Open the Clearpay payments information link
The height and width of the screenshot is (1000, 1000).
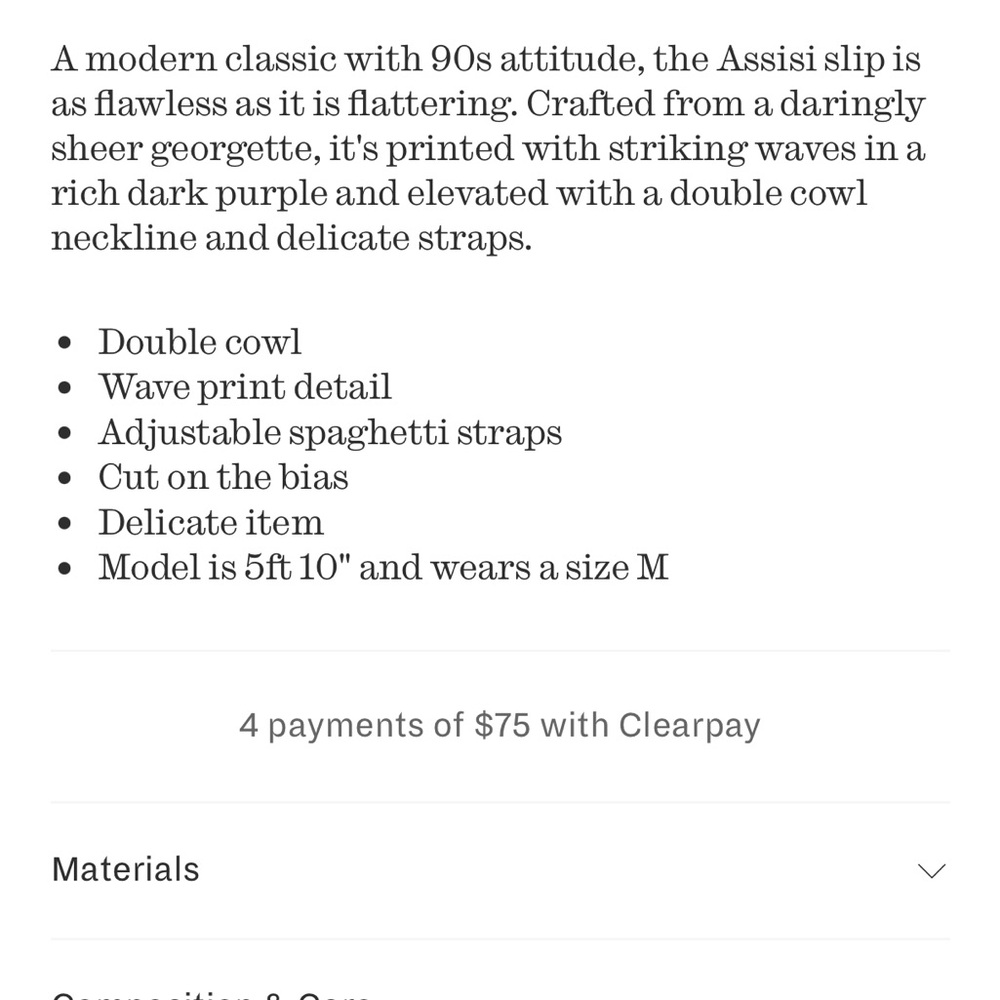pyautogui.click(x=500, y=726)
